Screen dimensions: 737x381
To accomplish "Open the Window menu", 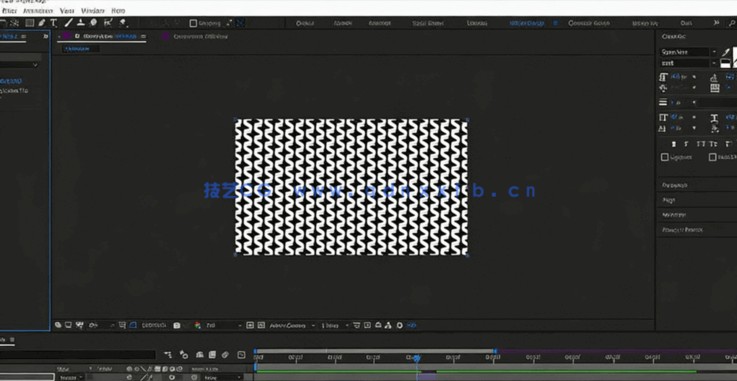I will click(x=93, y=10).
